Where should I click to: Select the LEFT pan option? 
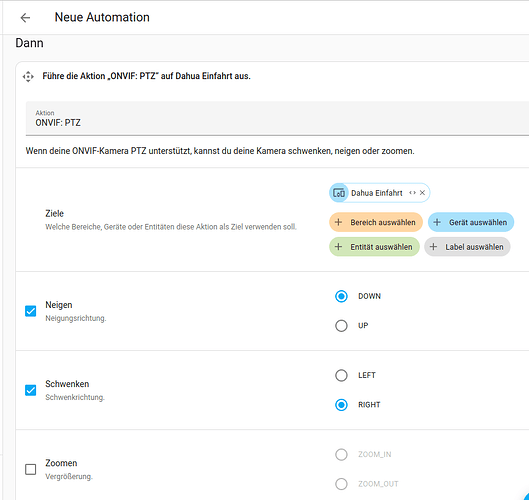(341, 375)
